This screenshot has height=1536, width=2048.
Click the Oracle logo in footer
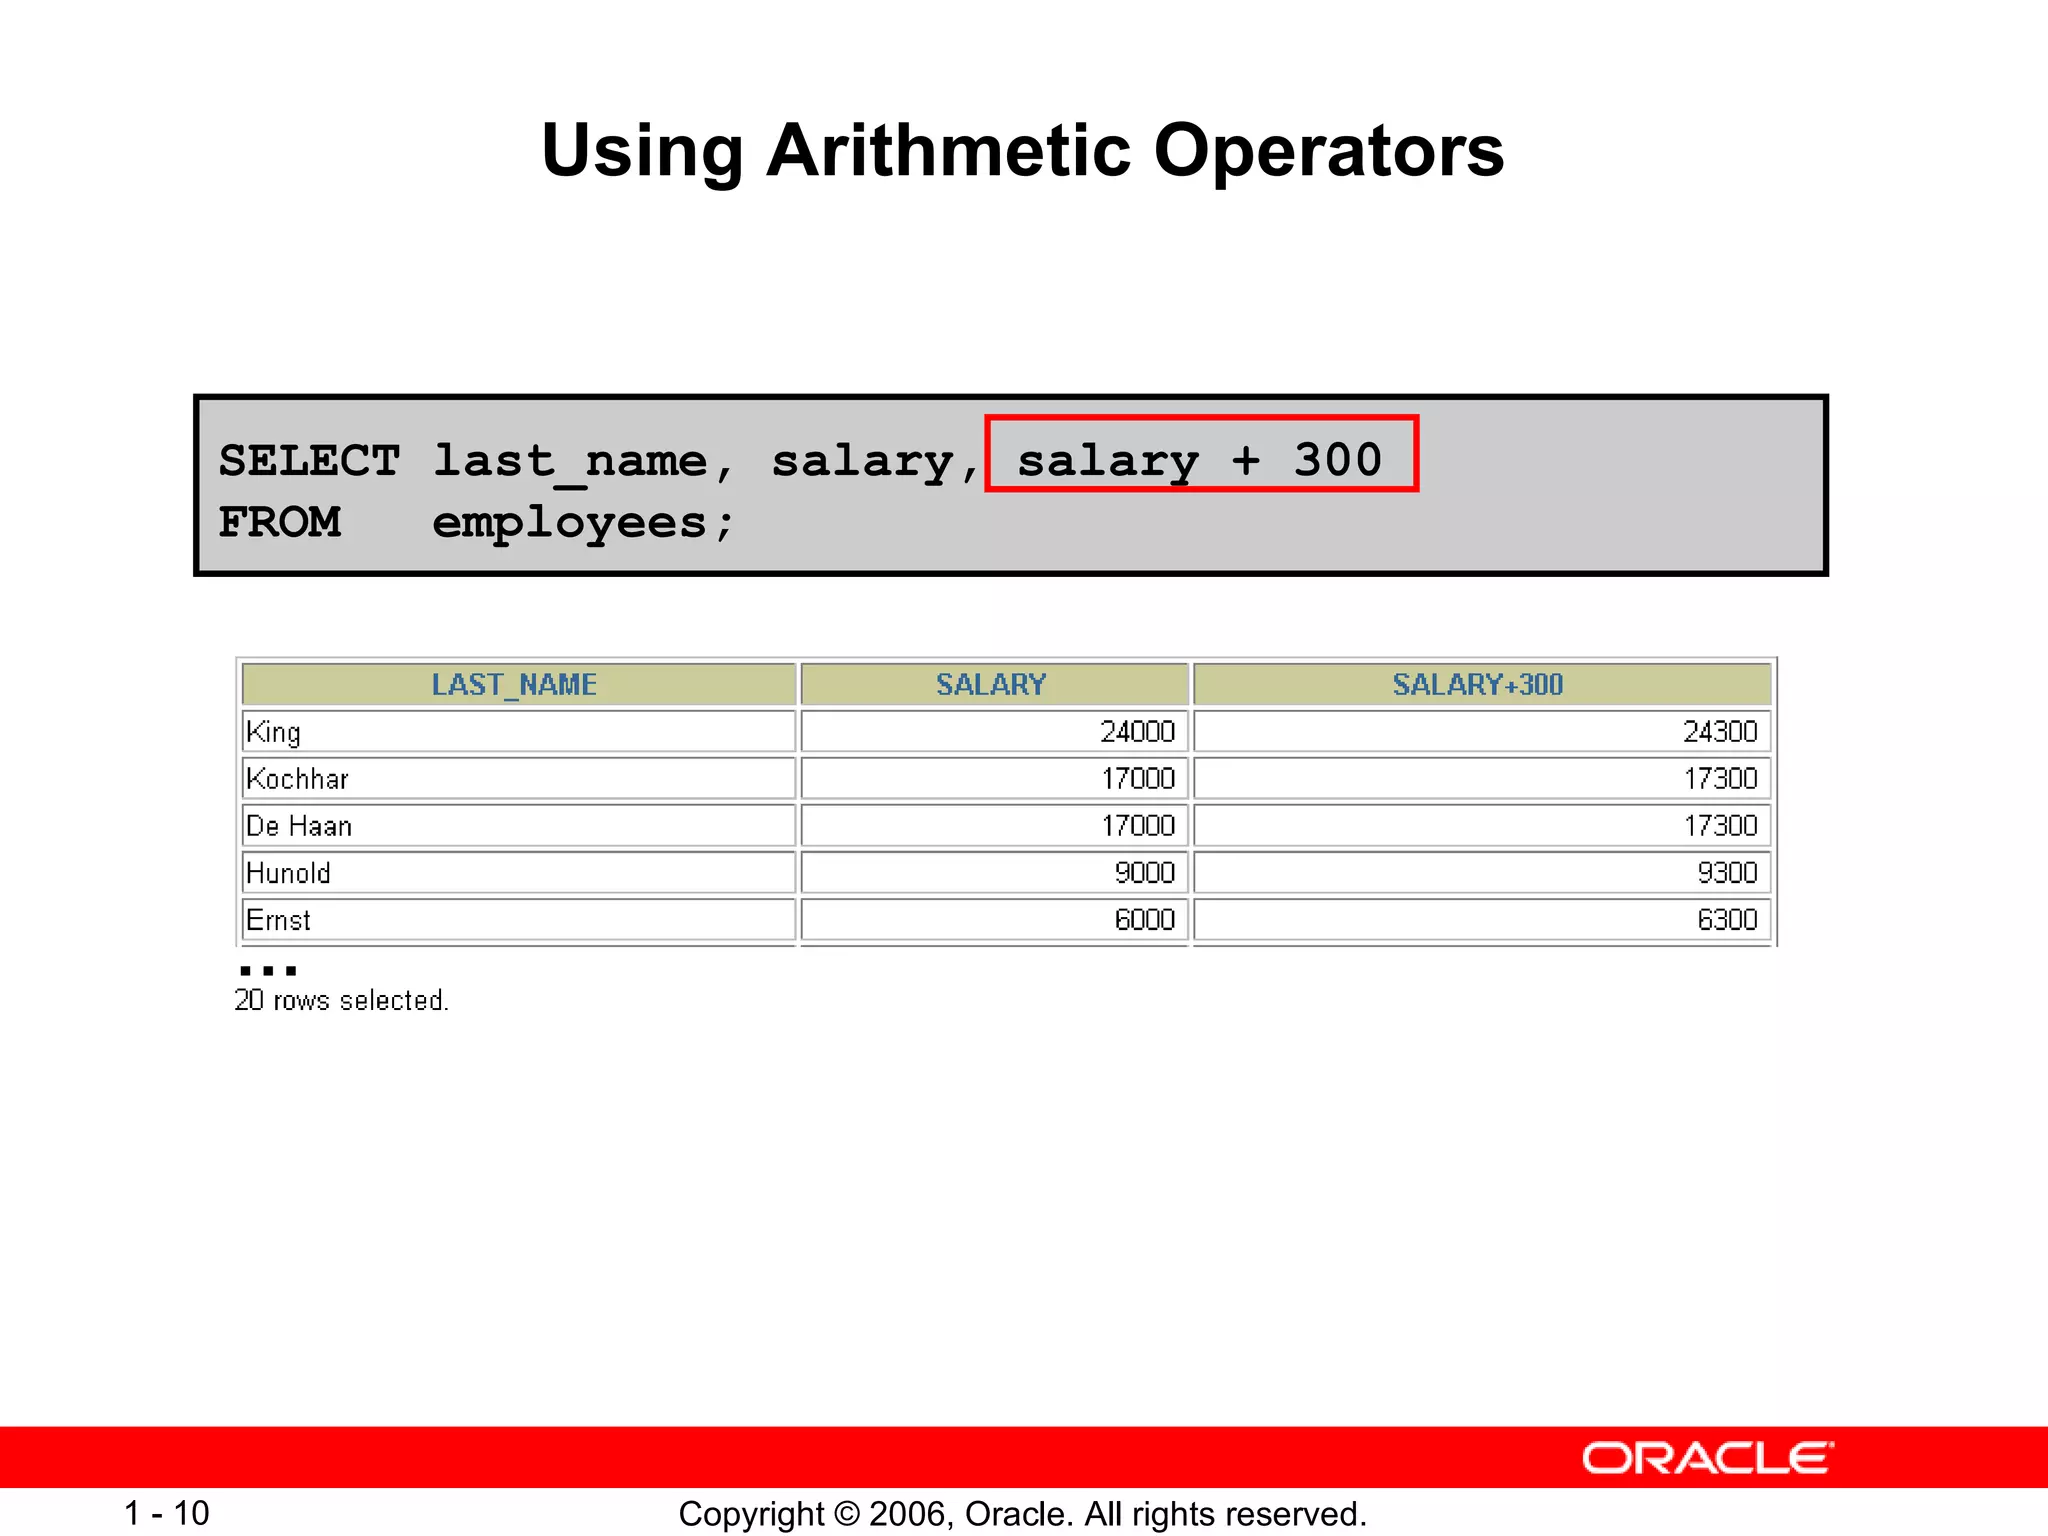[1707, 1458]
